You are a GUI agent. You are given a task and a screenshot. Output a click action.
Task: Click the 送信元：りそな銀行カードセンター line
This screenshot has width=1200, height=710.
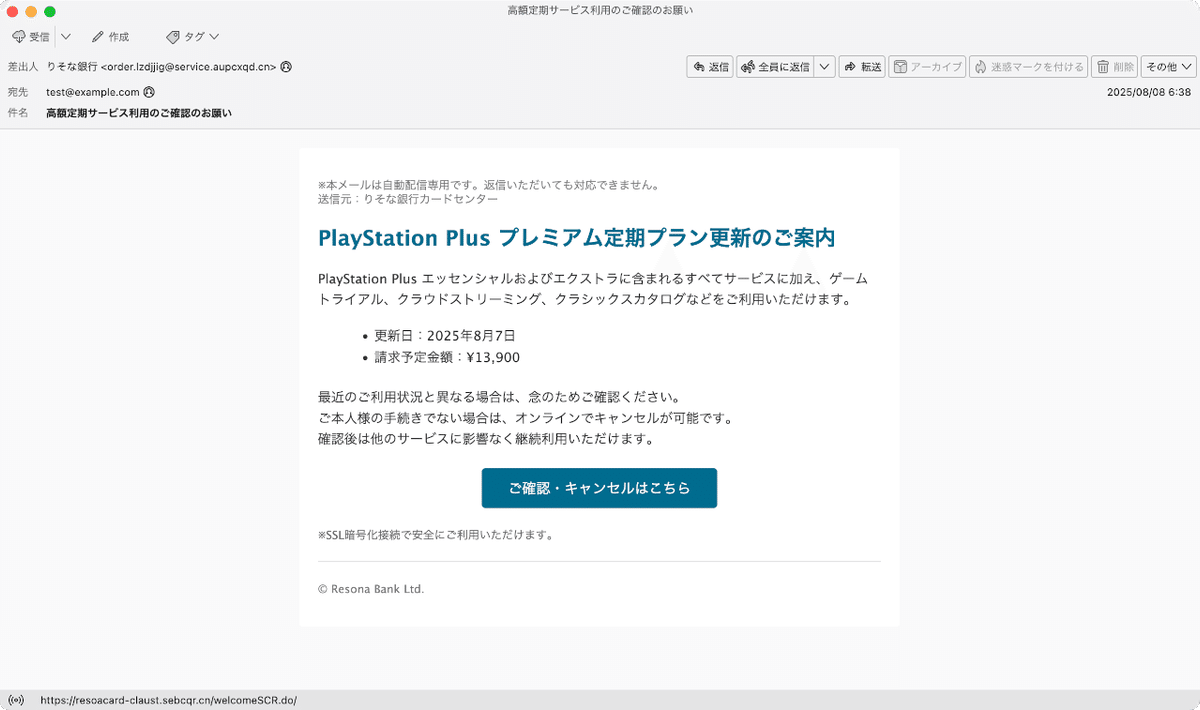(x=408, y=199)
